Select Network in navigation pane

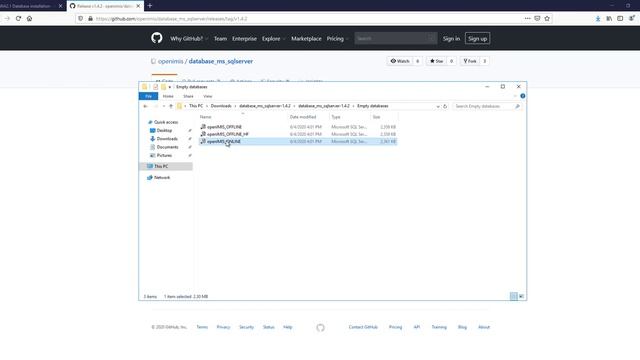click(162, 178)
